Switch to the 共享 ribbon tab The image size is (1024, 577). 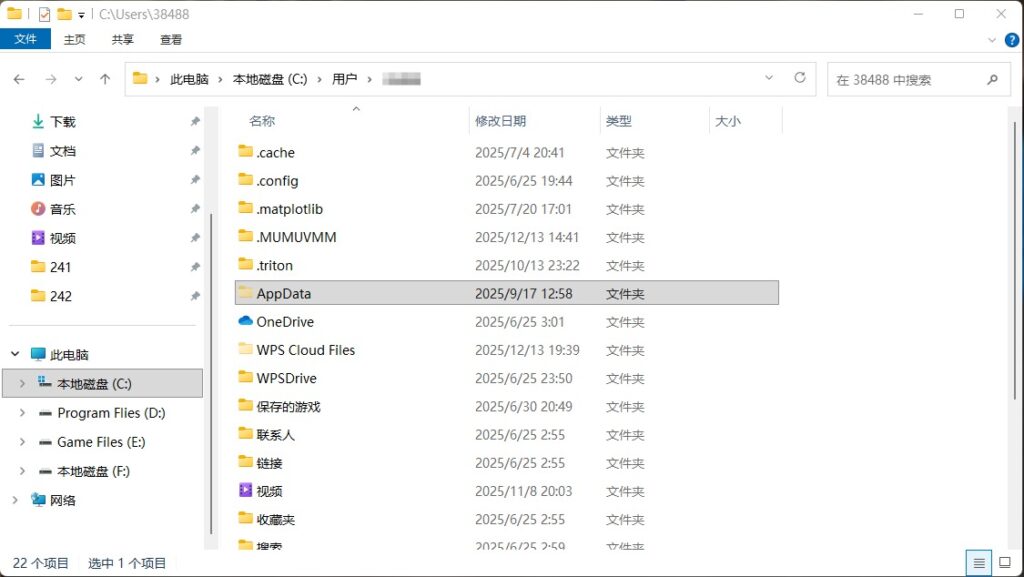[123, 40]
